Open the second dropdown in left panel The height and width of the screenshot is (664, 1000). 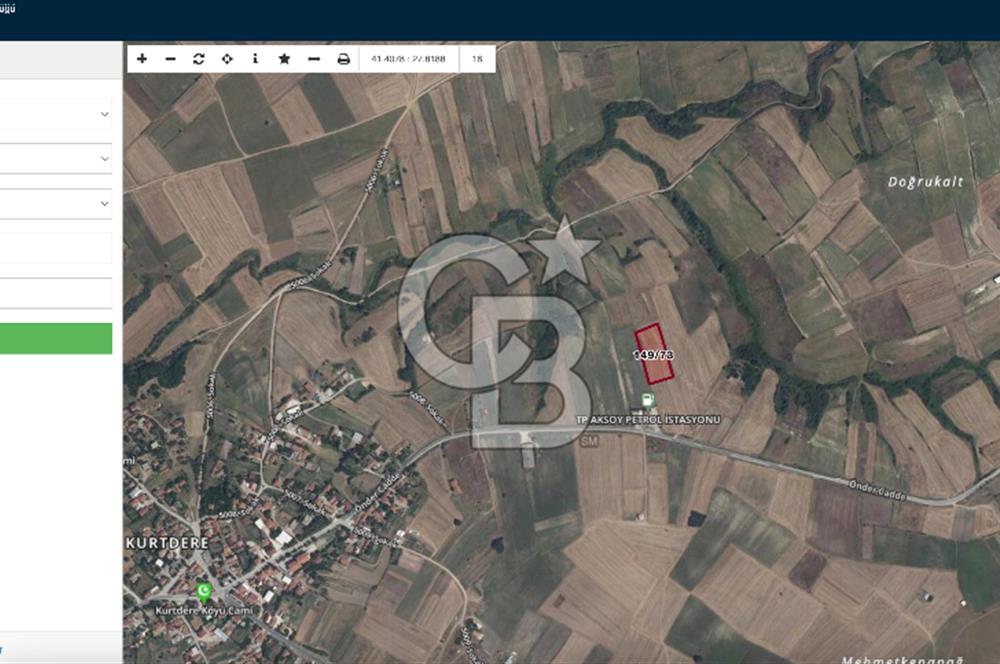point(56,159)
